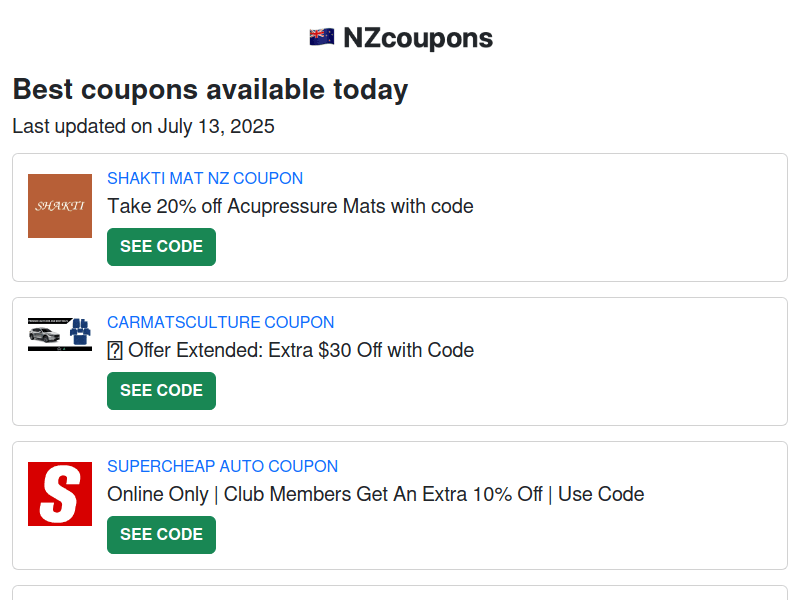Screen dimensions: 800x600
Task: Select the 'Last updated on July 13, 2025' text
Action: pos(142,126)
